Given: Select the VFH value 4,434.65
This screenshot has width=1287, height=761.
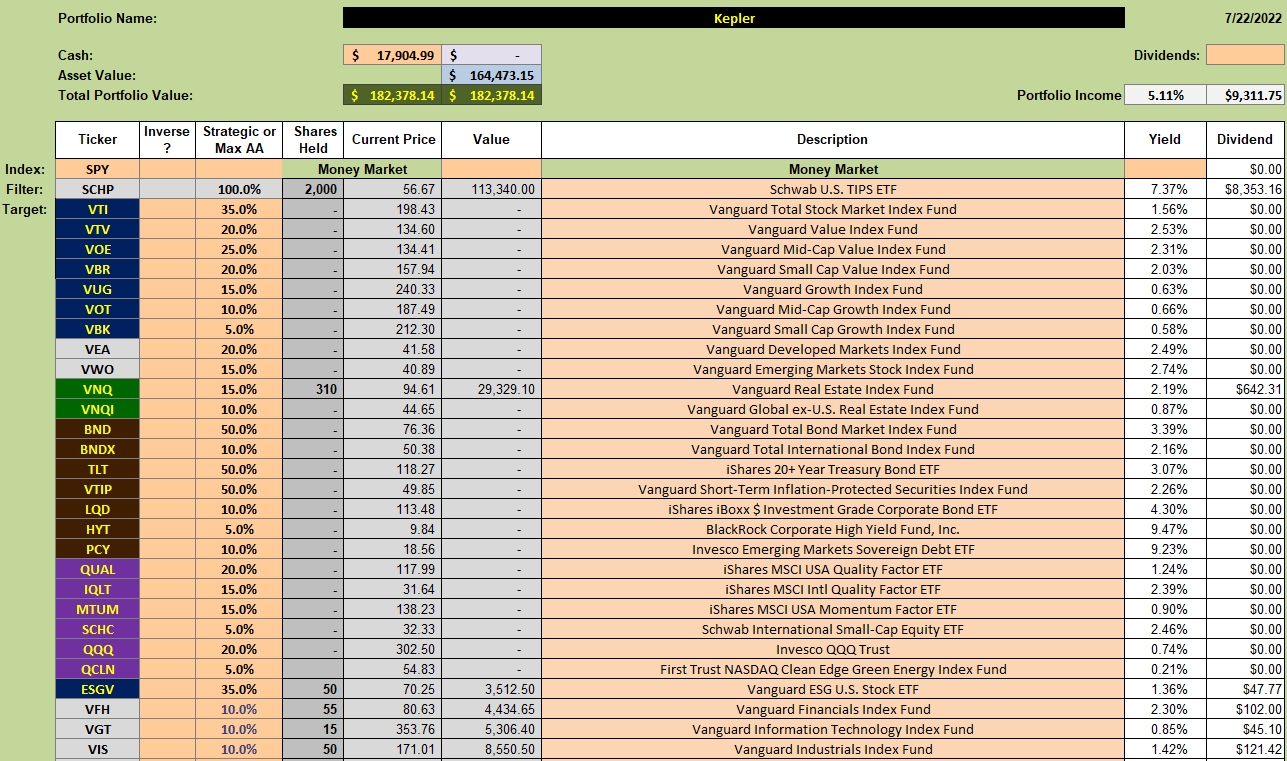Looking at the screenshot, I should coord(491,709).
